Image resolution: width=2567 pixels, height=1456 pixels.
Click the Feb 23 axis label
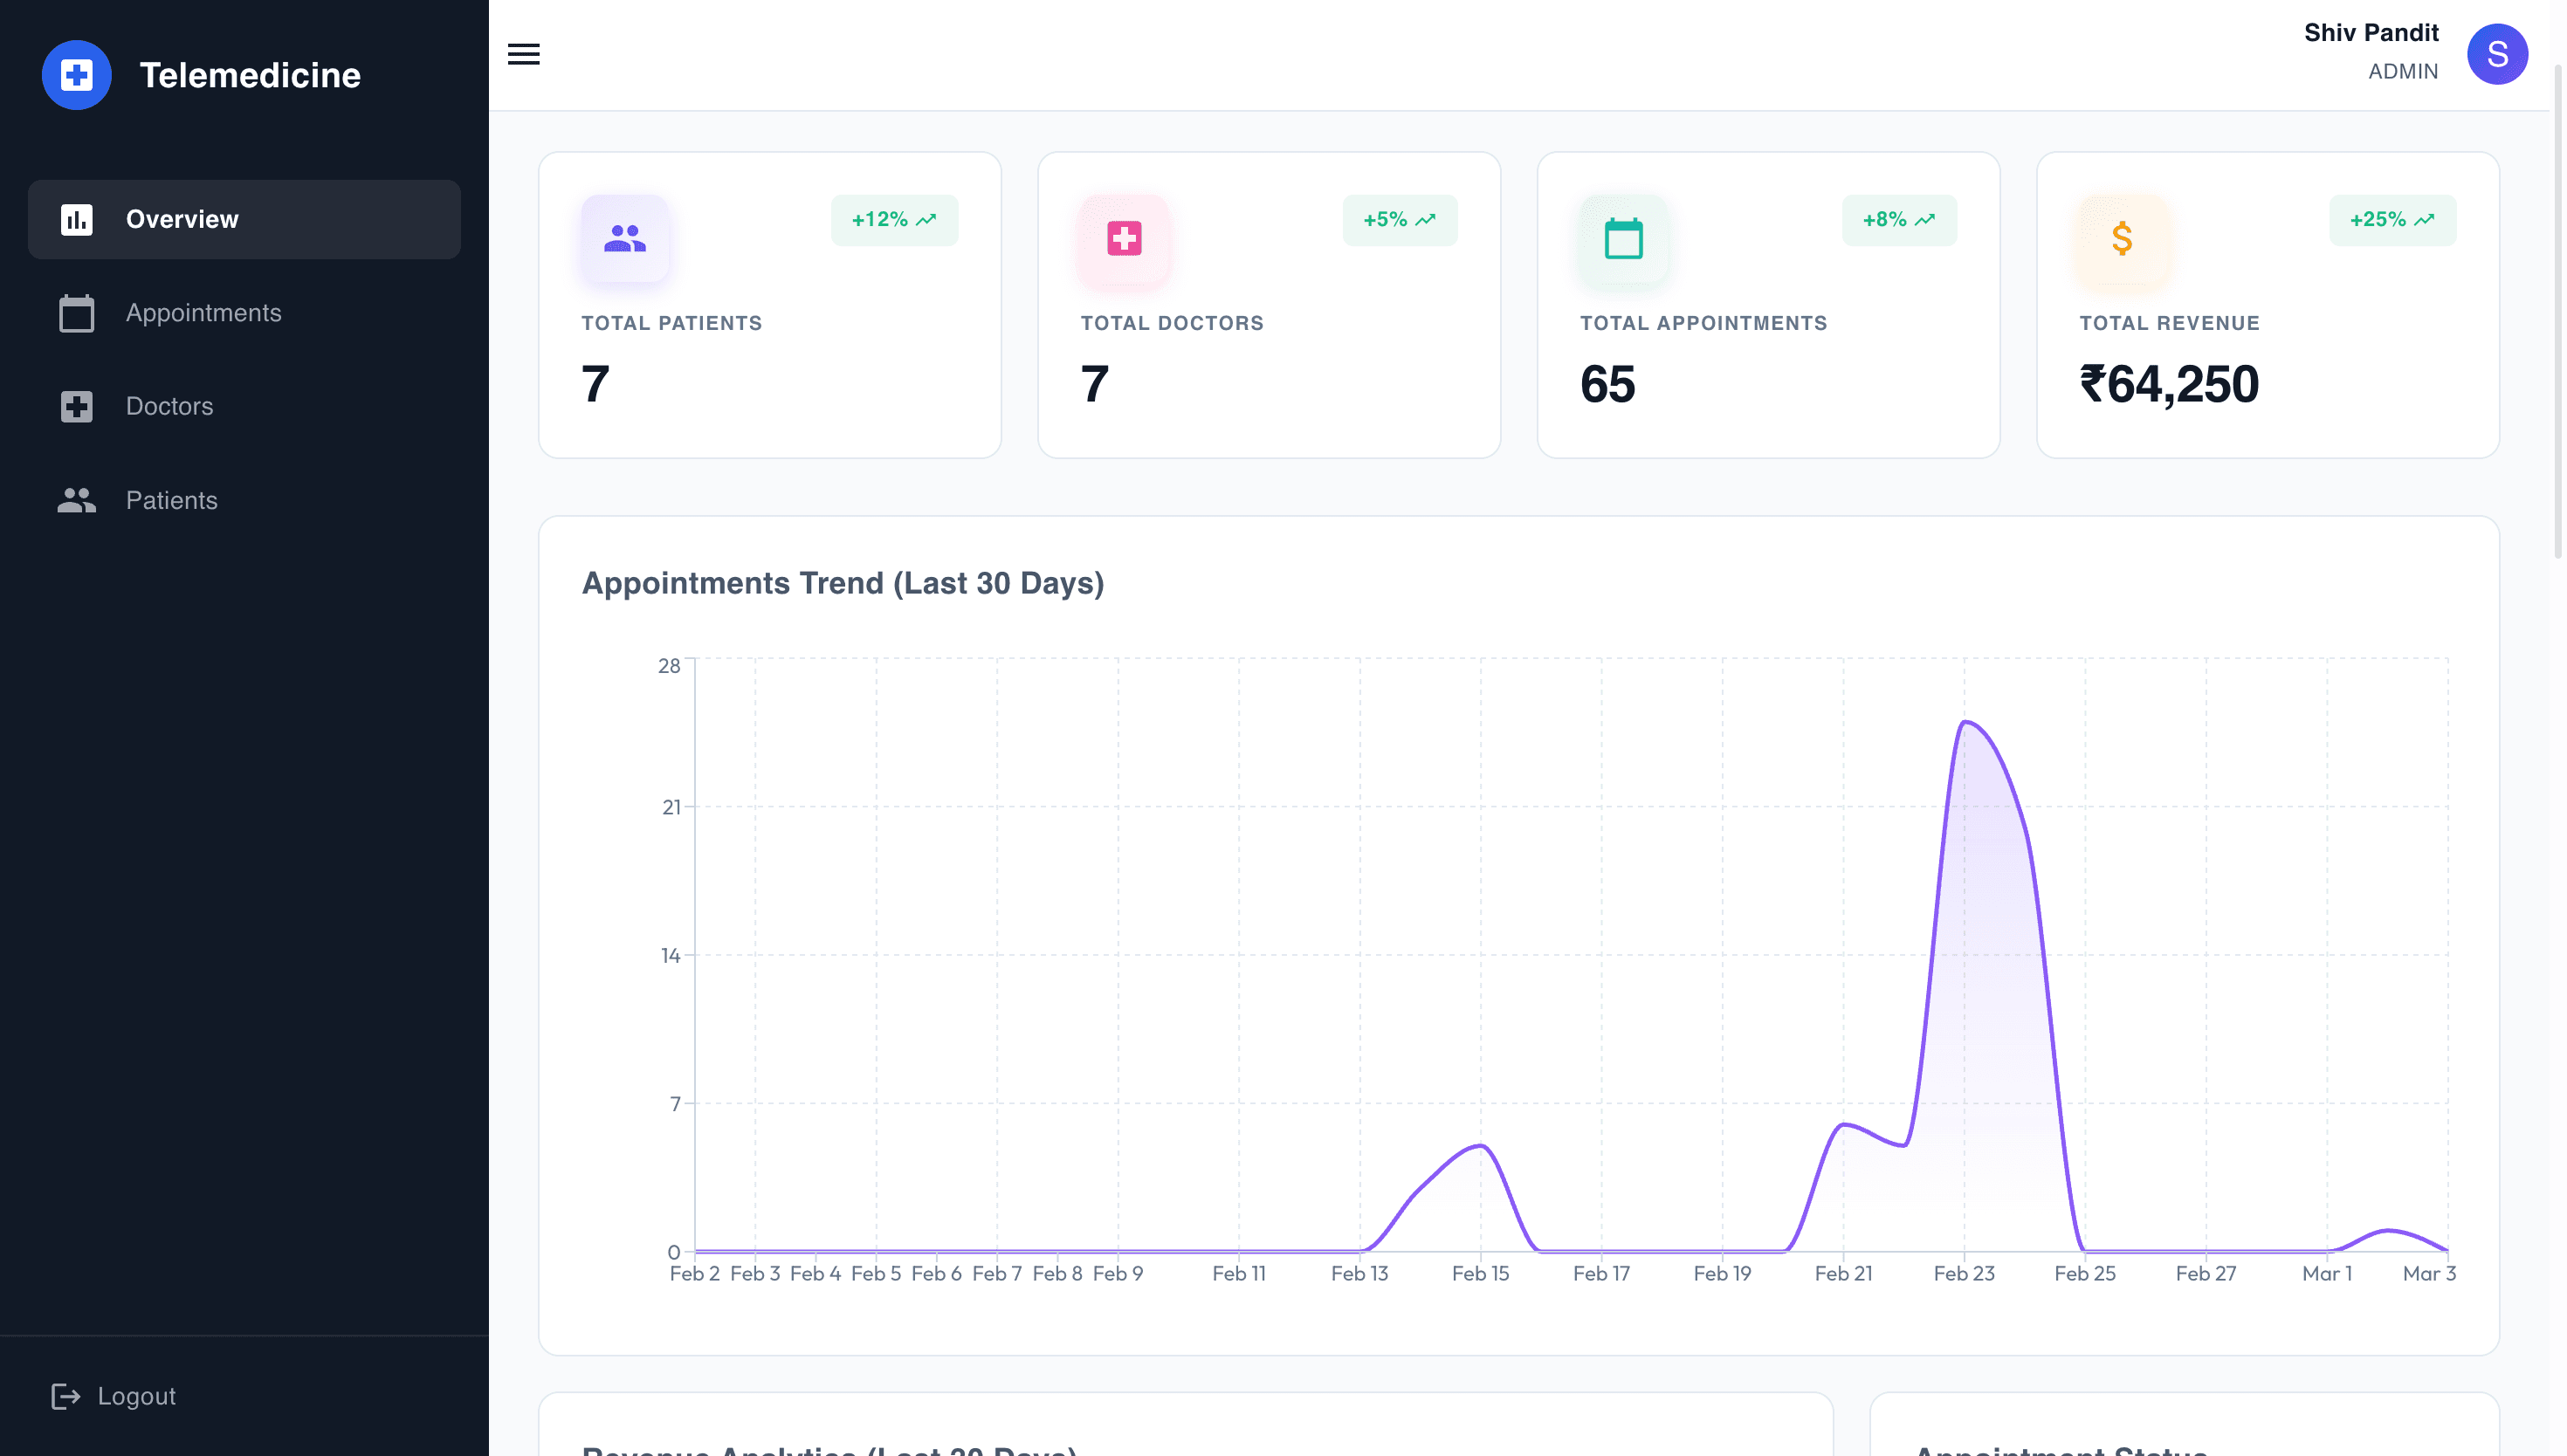pyautogui.click(x=1963, y=1273)
